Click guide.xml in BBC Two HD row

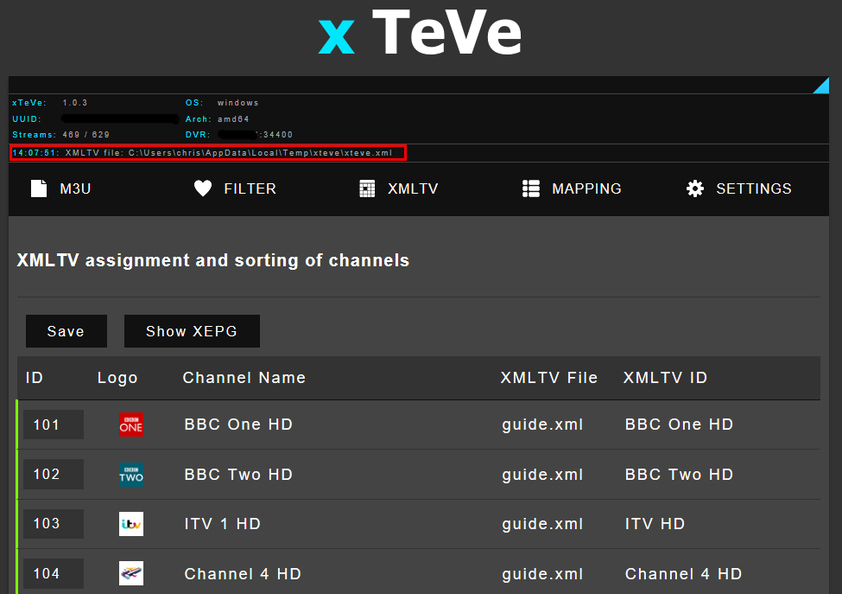click(x=542, y=475)
